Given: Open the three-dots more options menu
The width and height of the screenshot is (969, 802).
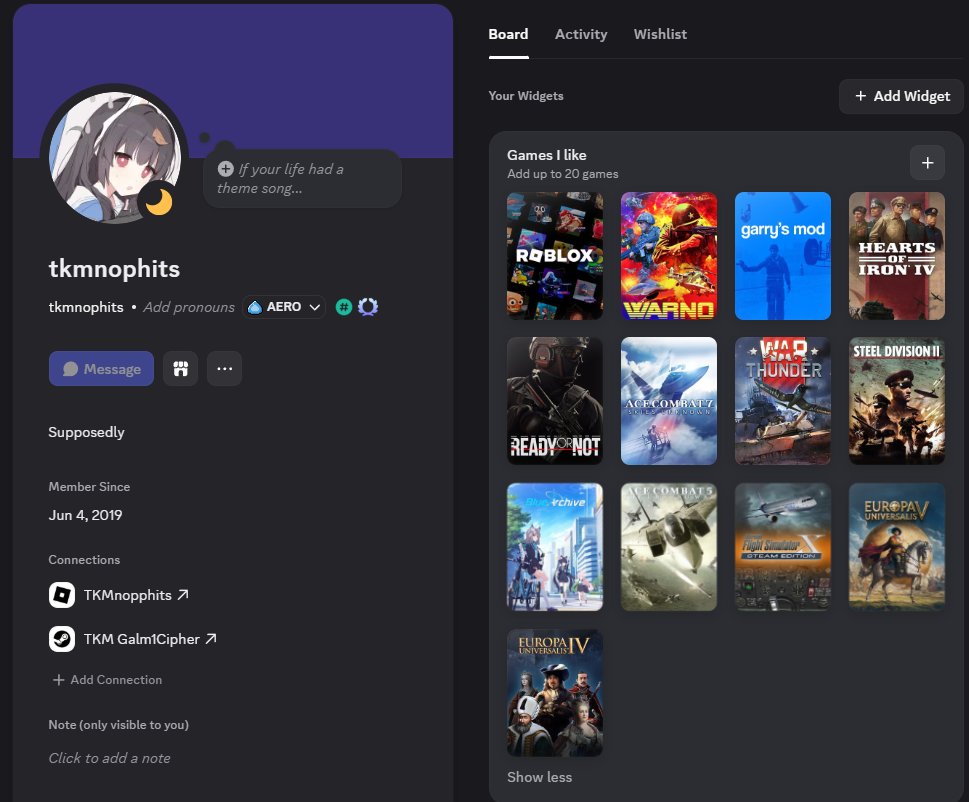Looking at the screenshot, I should point(224,368).
